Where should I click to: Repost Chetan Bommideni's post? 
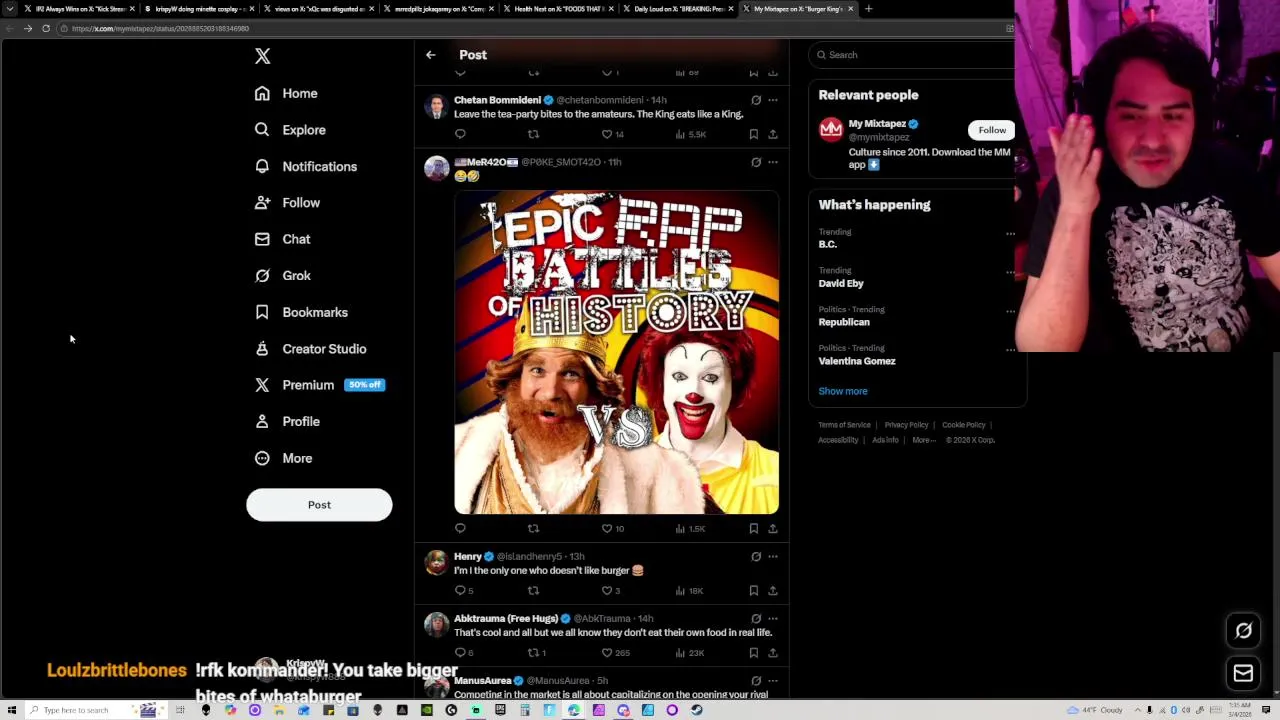533,134
